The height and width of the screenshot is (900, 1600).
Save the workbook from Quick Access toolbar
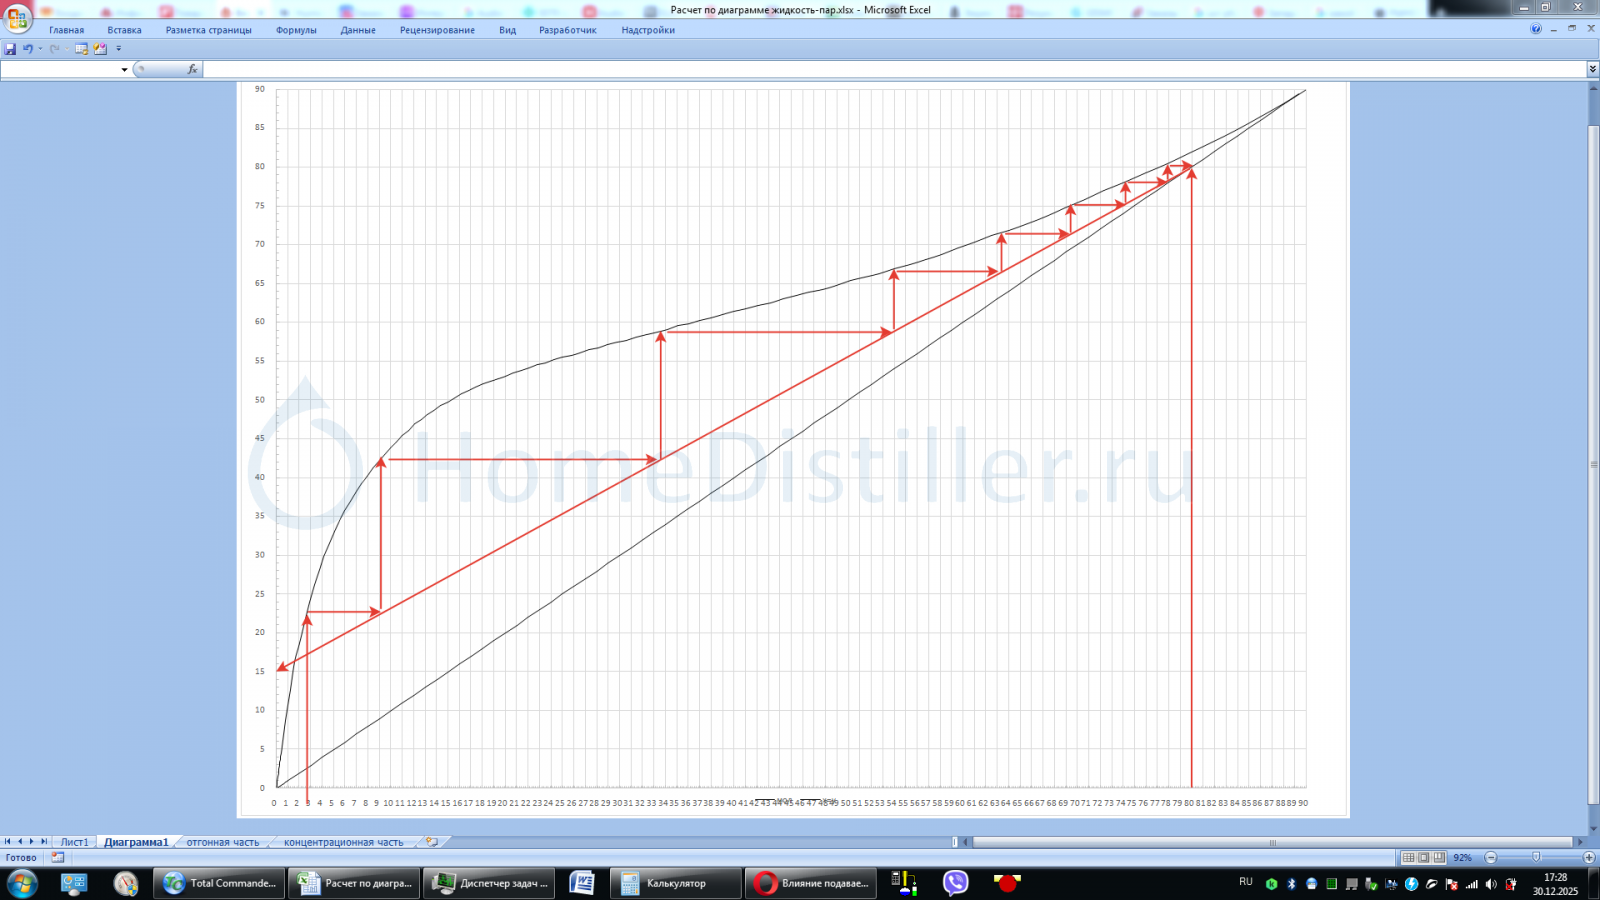click(x=10, y=49)
